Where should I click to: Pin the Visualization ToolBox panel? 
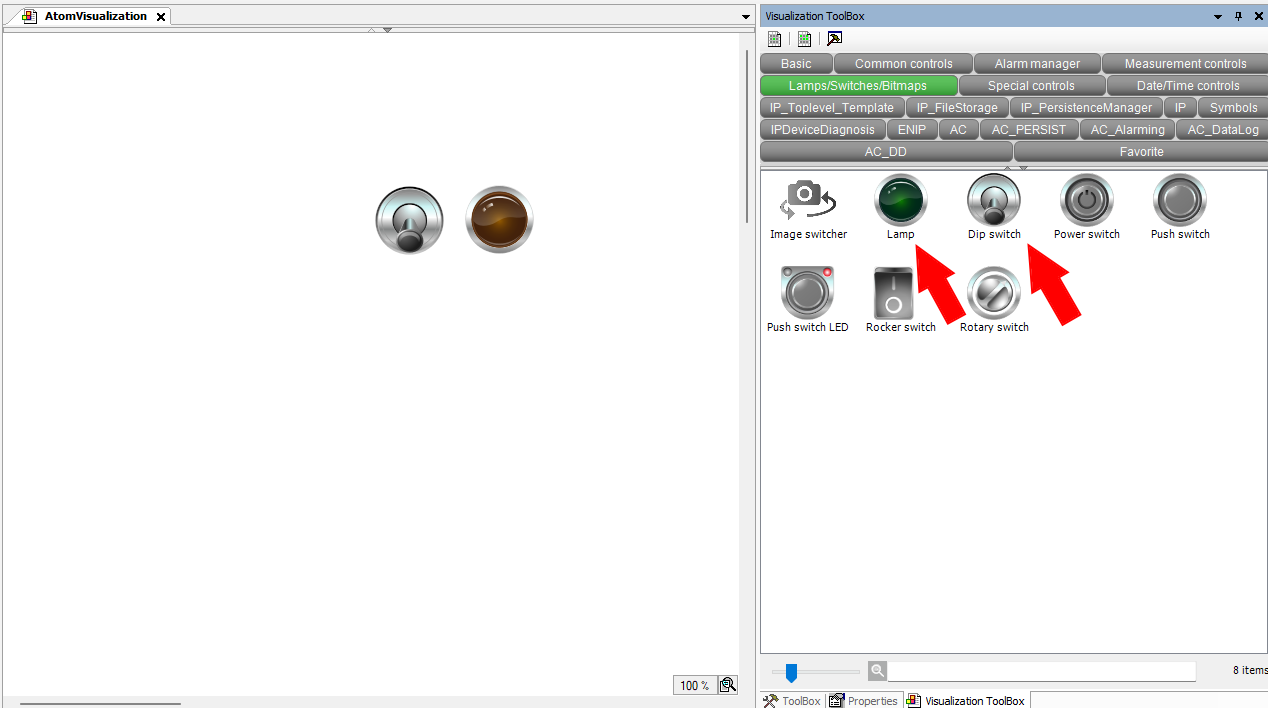1237,16
